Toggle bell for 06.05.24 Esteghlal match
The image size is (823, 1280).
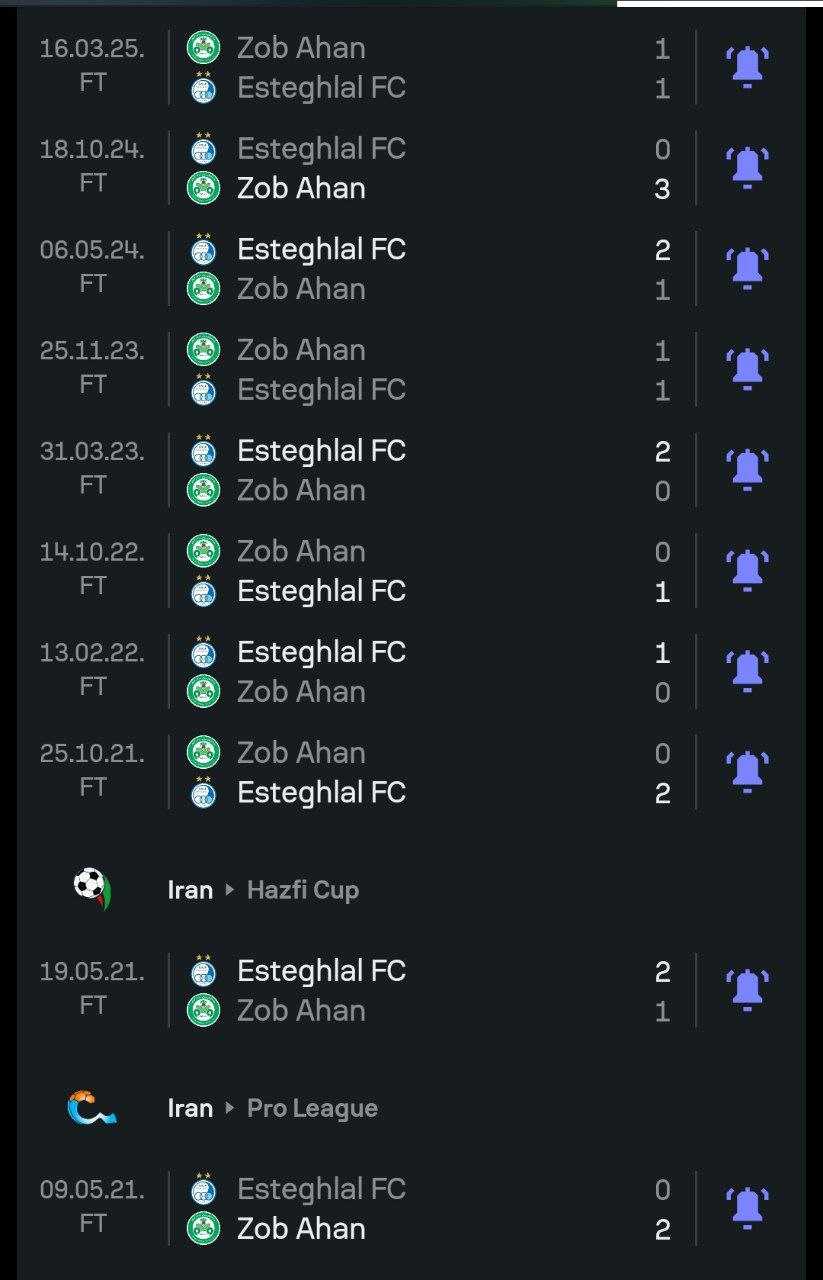(747, 269)
